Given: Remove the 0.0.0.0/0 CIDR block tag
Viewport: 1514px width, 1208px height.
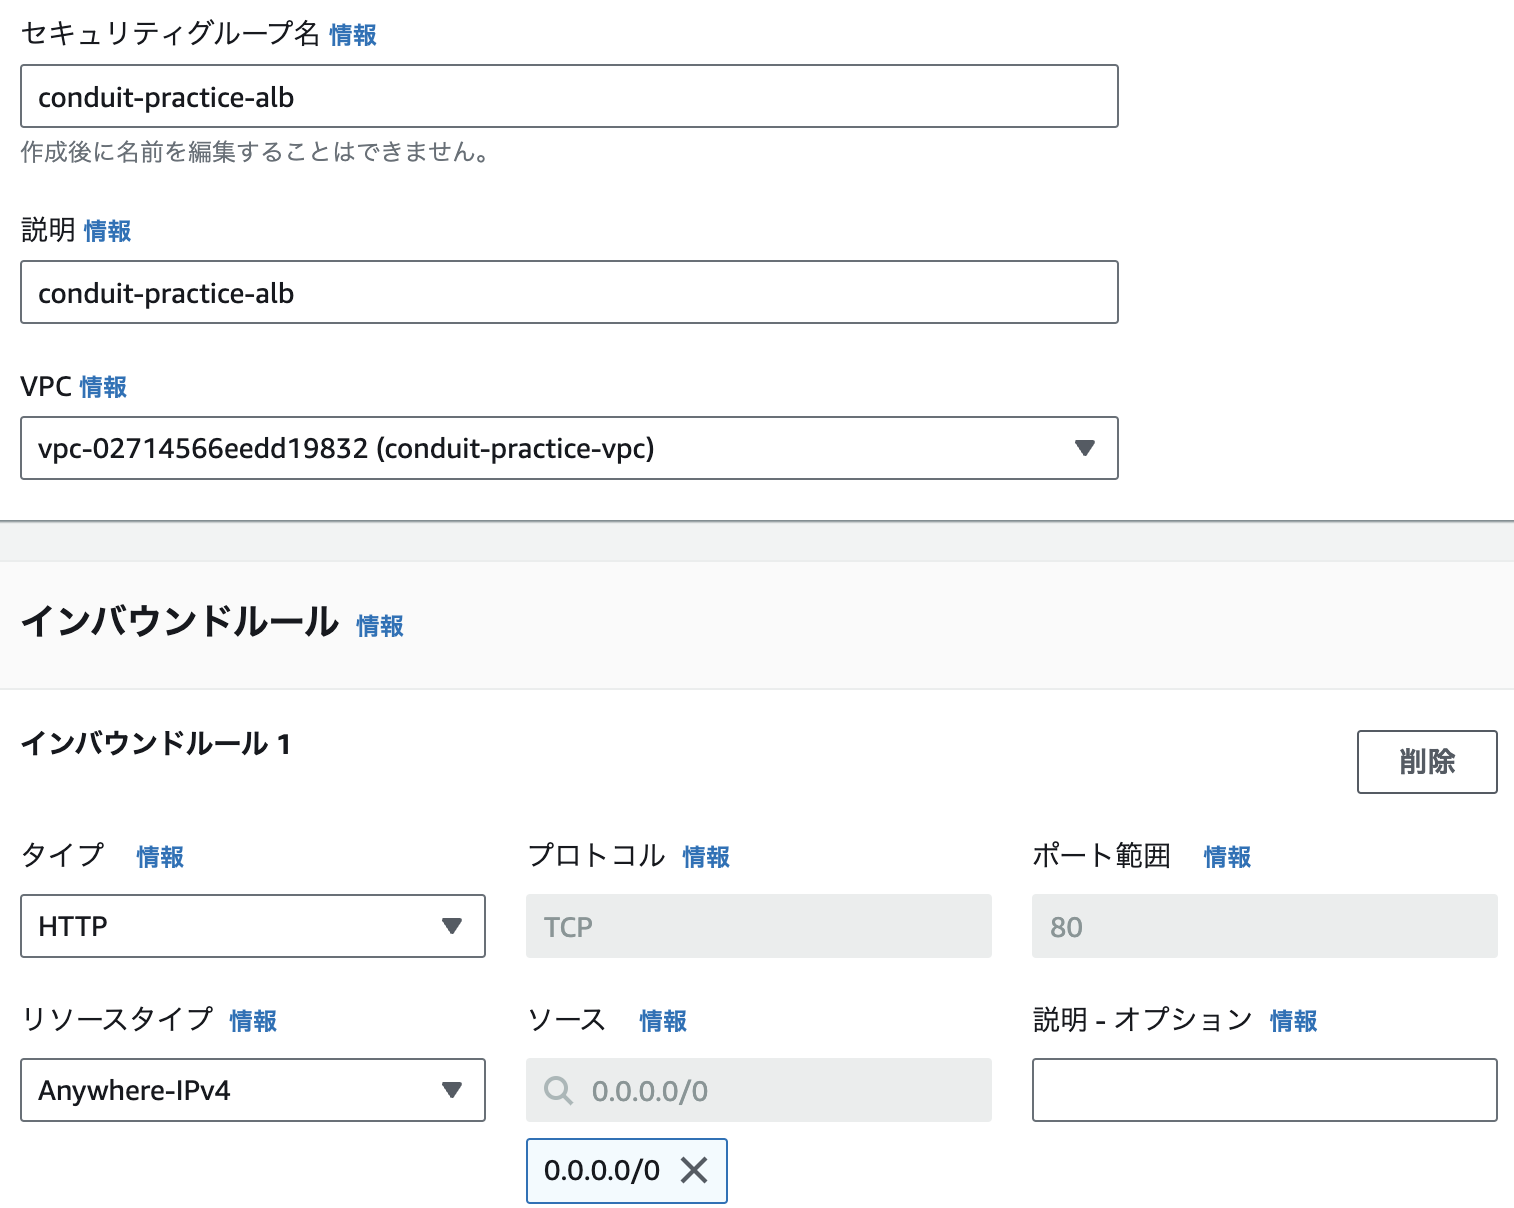Looking at the screenshot, I should point(693,1170).
